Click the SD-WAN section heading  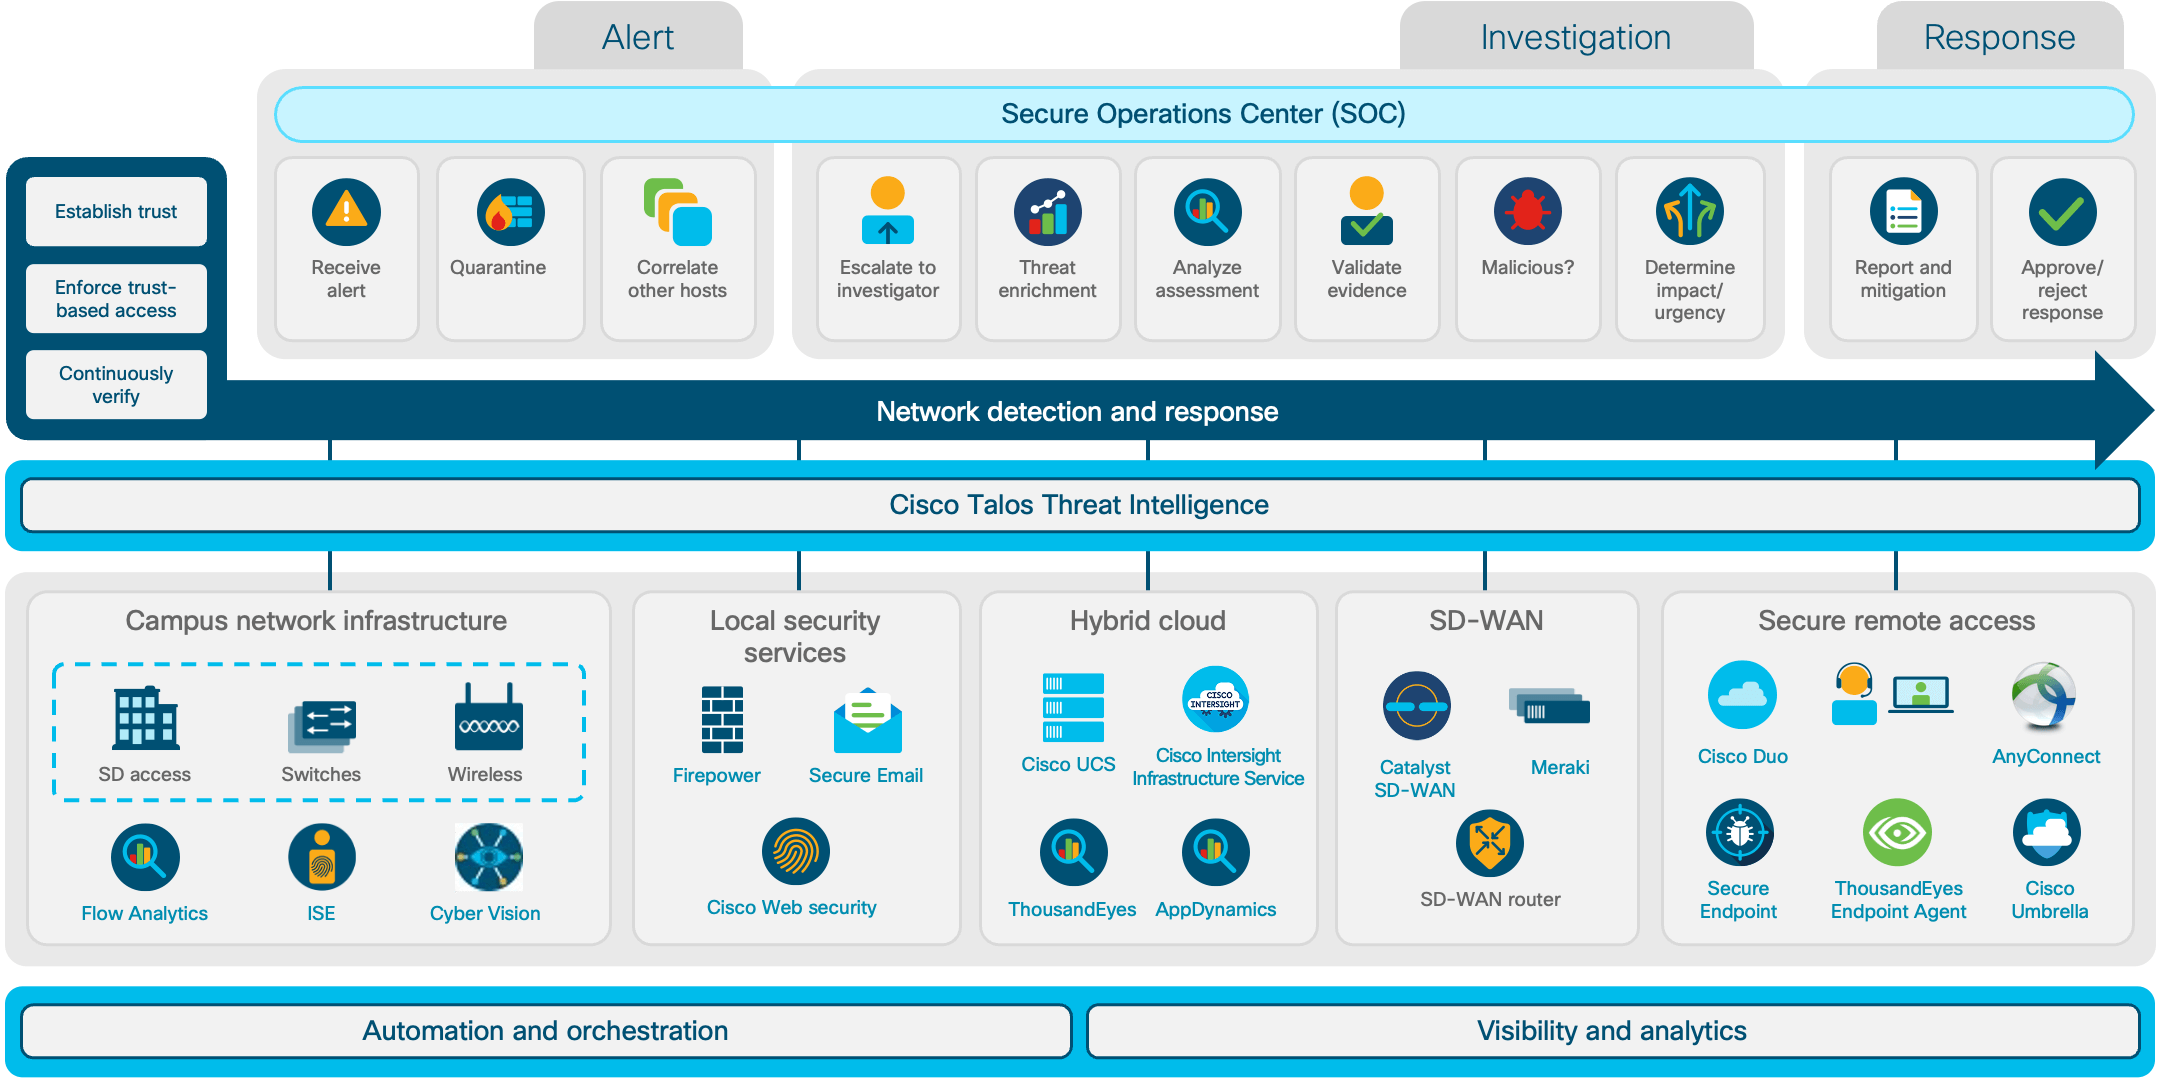[1486, 620]
